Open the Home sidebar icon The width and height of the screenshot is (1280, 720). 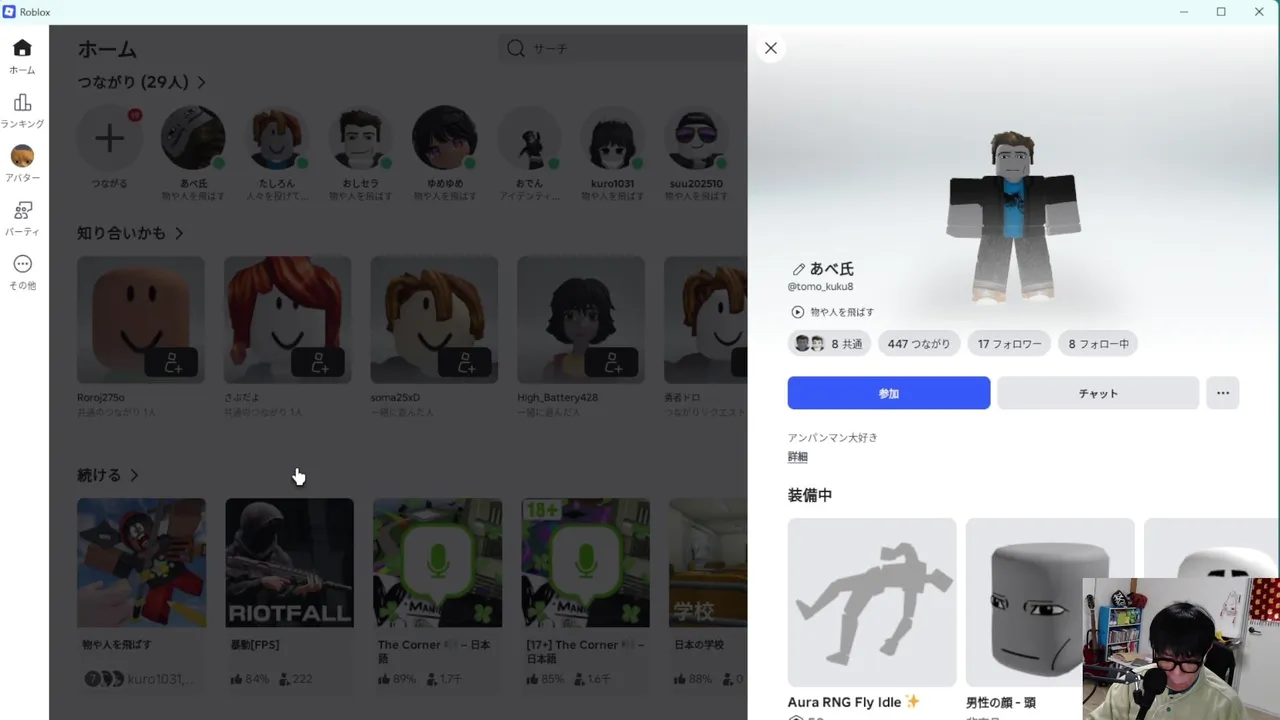click(x=22, y=48)
